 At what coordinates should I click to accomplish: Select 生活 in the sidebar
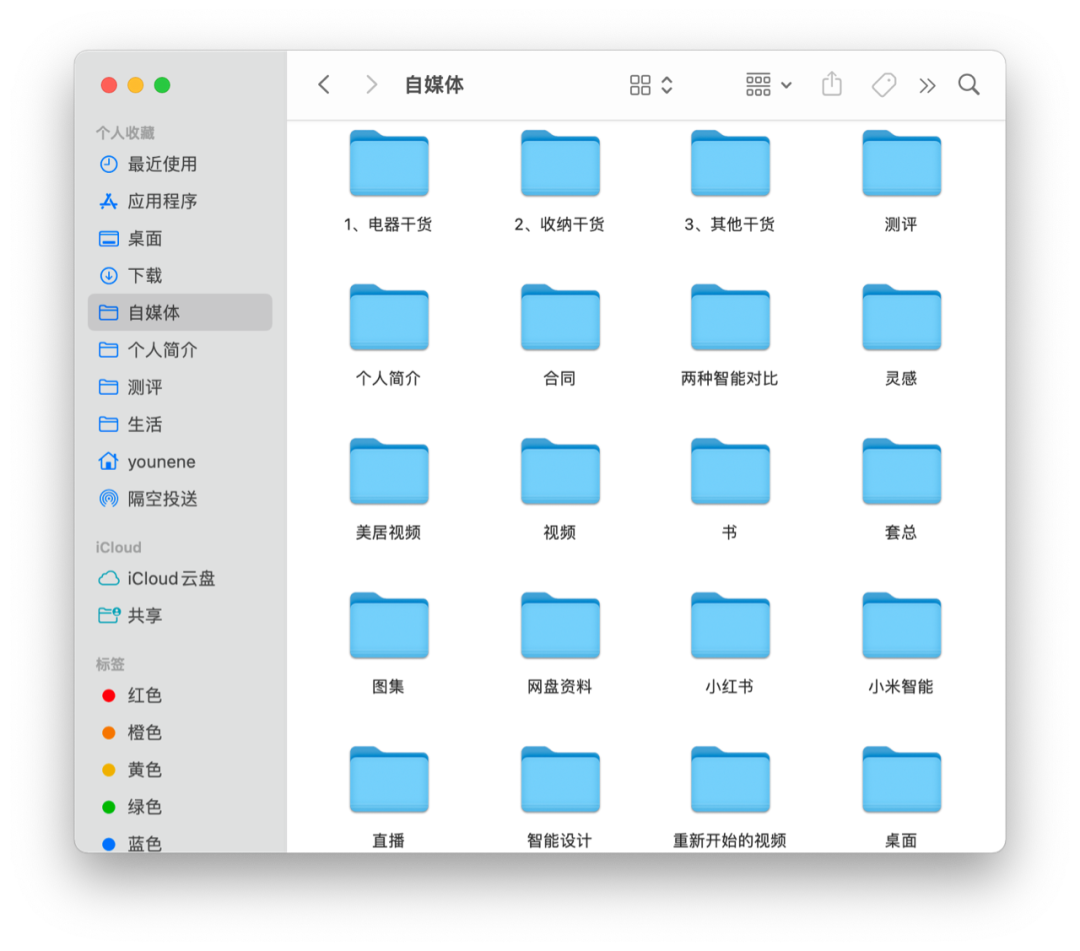(x=180, y=424)
